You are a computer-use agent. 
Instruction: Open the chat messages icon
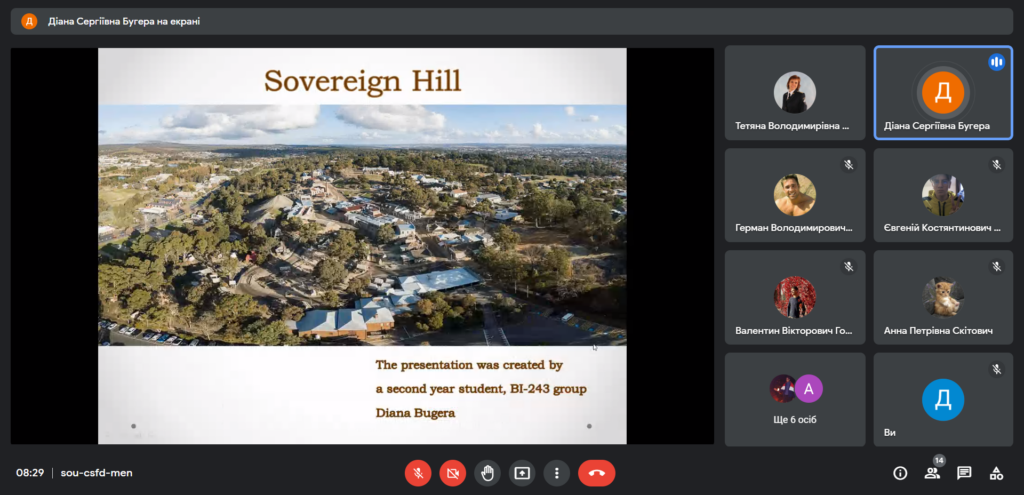964,473
